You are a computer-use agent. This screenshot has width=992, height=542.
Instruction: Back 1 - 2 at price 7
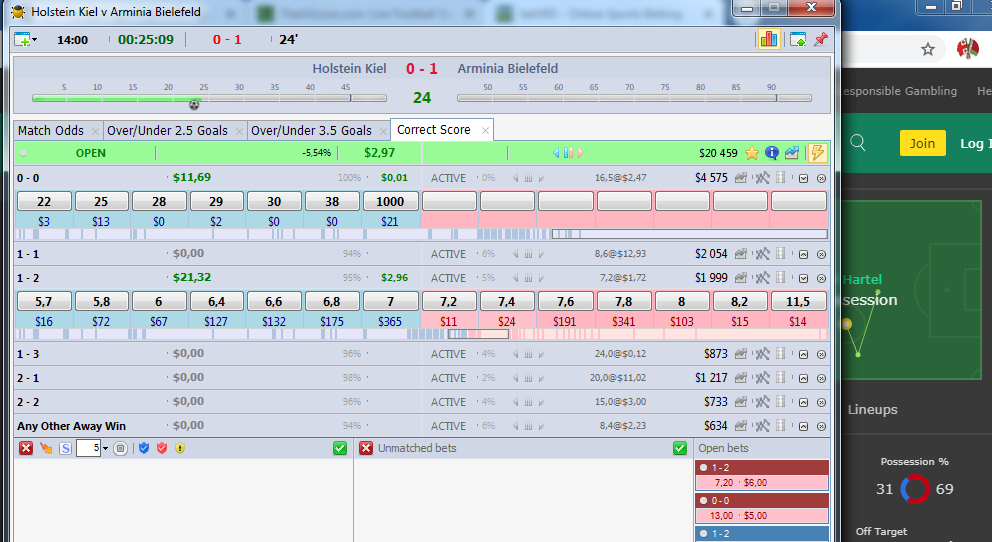[390, 301]
